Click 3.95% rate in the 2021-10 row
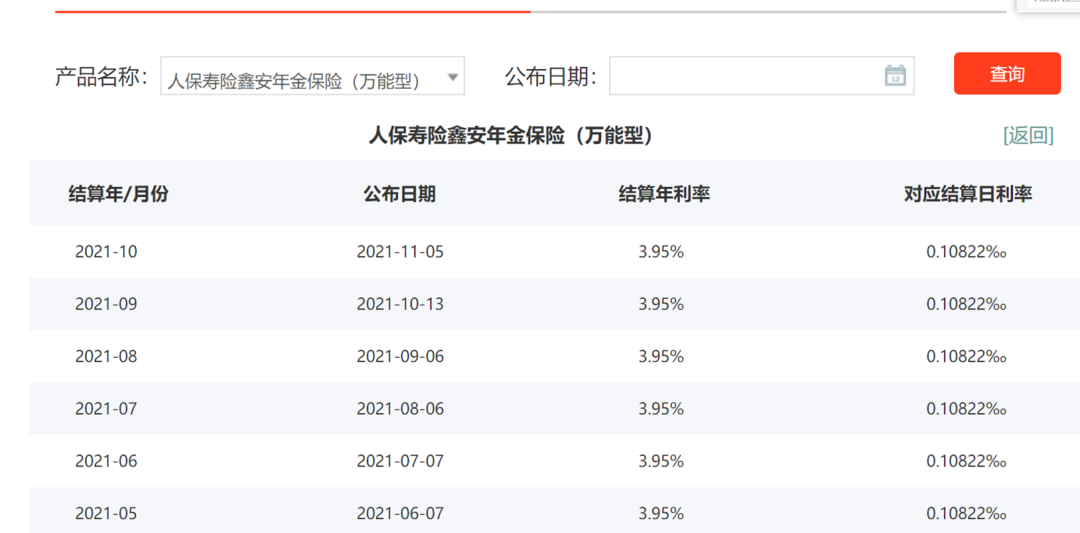 [x=661, y=252]
